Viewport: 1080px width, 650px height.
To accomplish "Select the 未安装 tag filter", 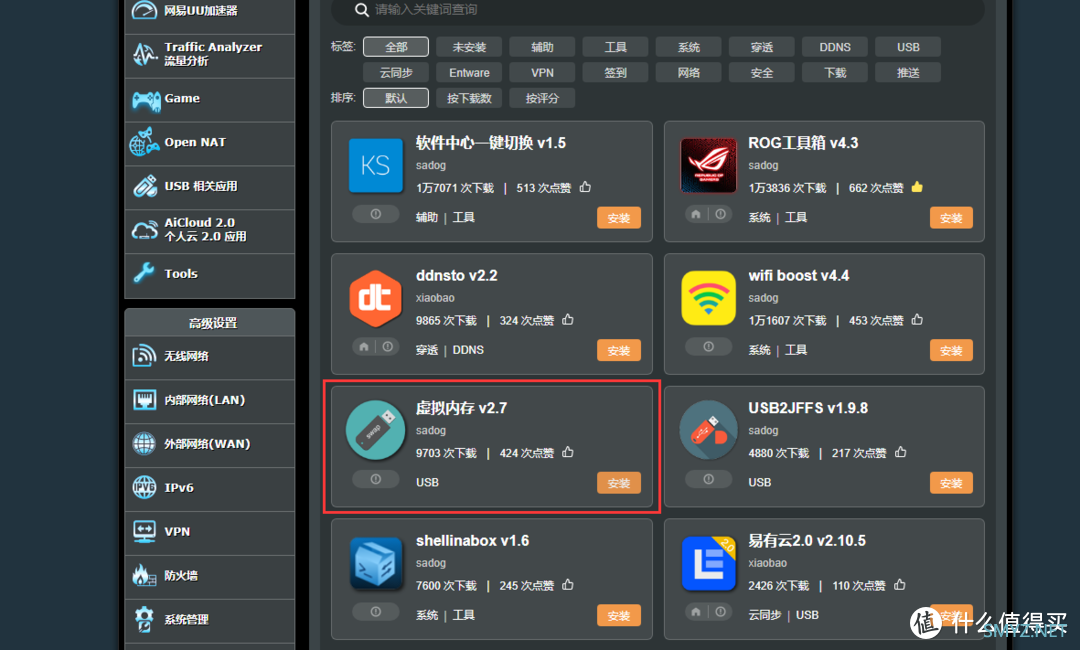I will (469, 47).
